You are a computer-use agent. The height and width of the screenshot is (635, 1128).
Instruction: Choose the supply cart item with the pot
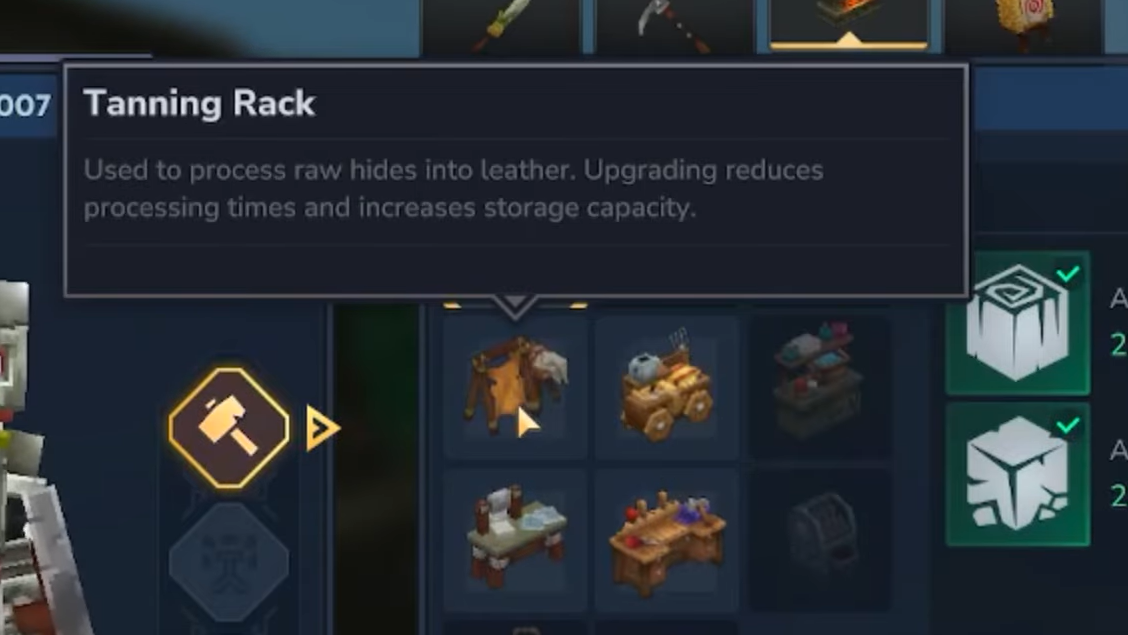(x=666, y=386)
